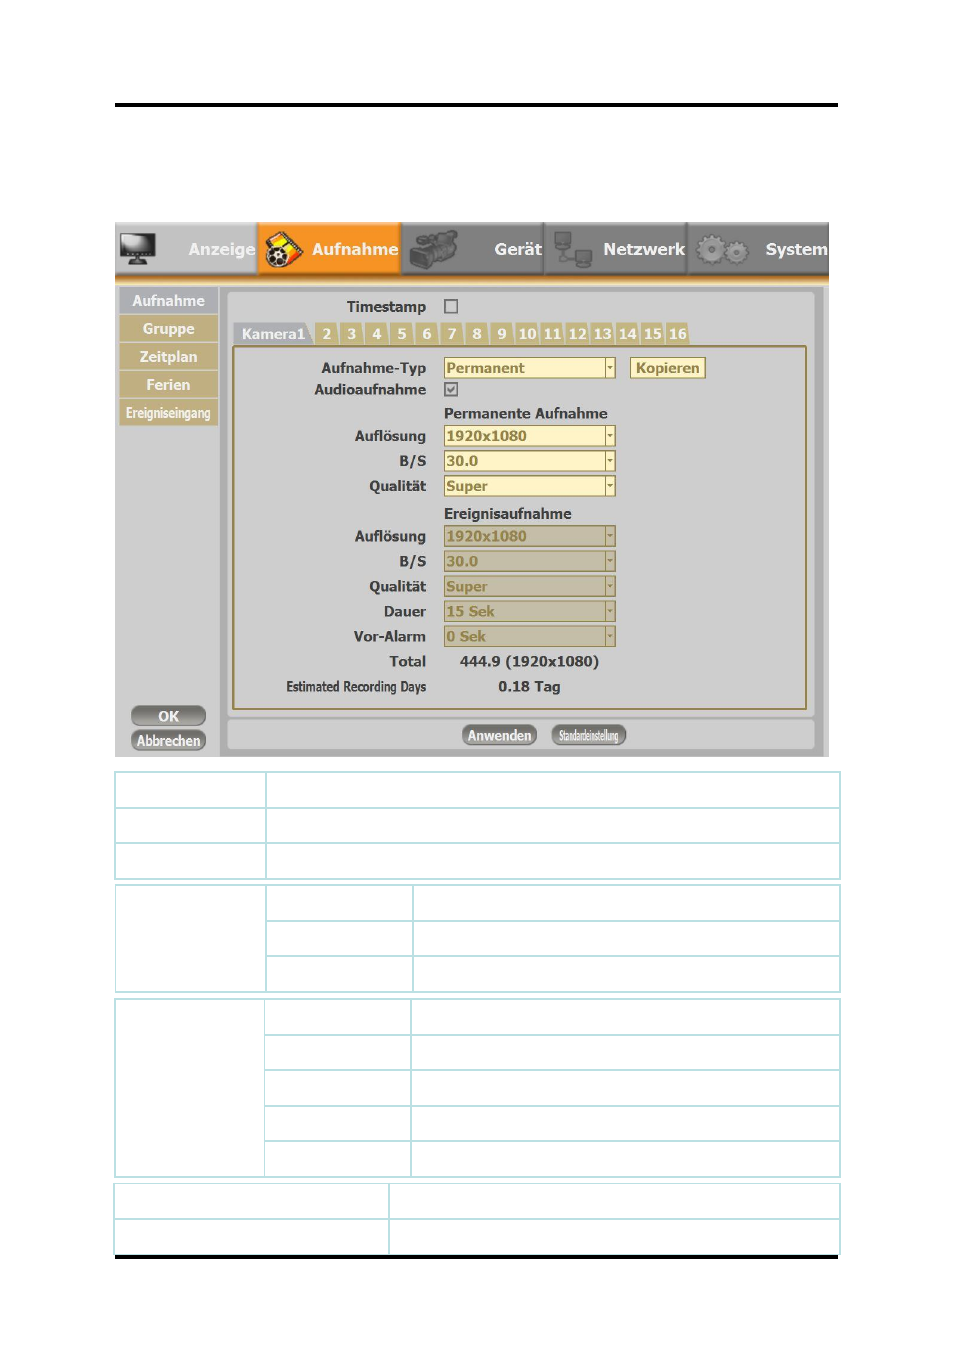This screenshot has height=1347, width=954.
Task: Switch to camera tab 8
Action: pos(476,334)
